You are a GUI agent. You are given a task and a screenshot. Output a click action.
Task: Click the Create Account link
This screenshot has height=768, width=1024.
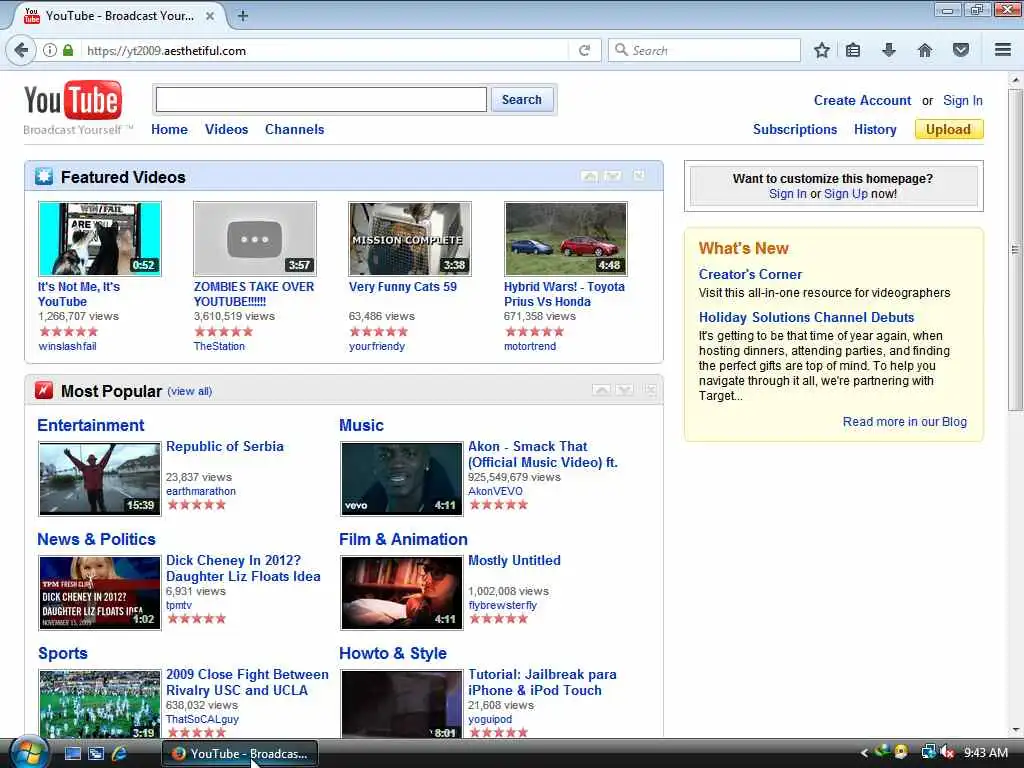click(x=862, y=101)
